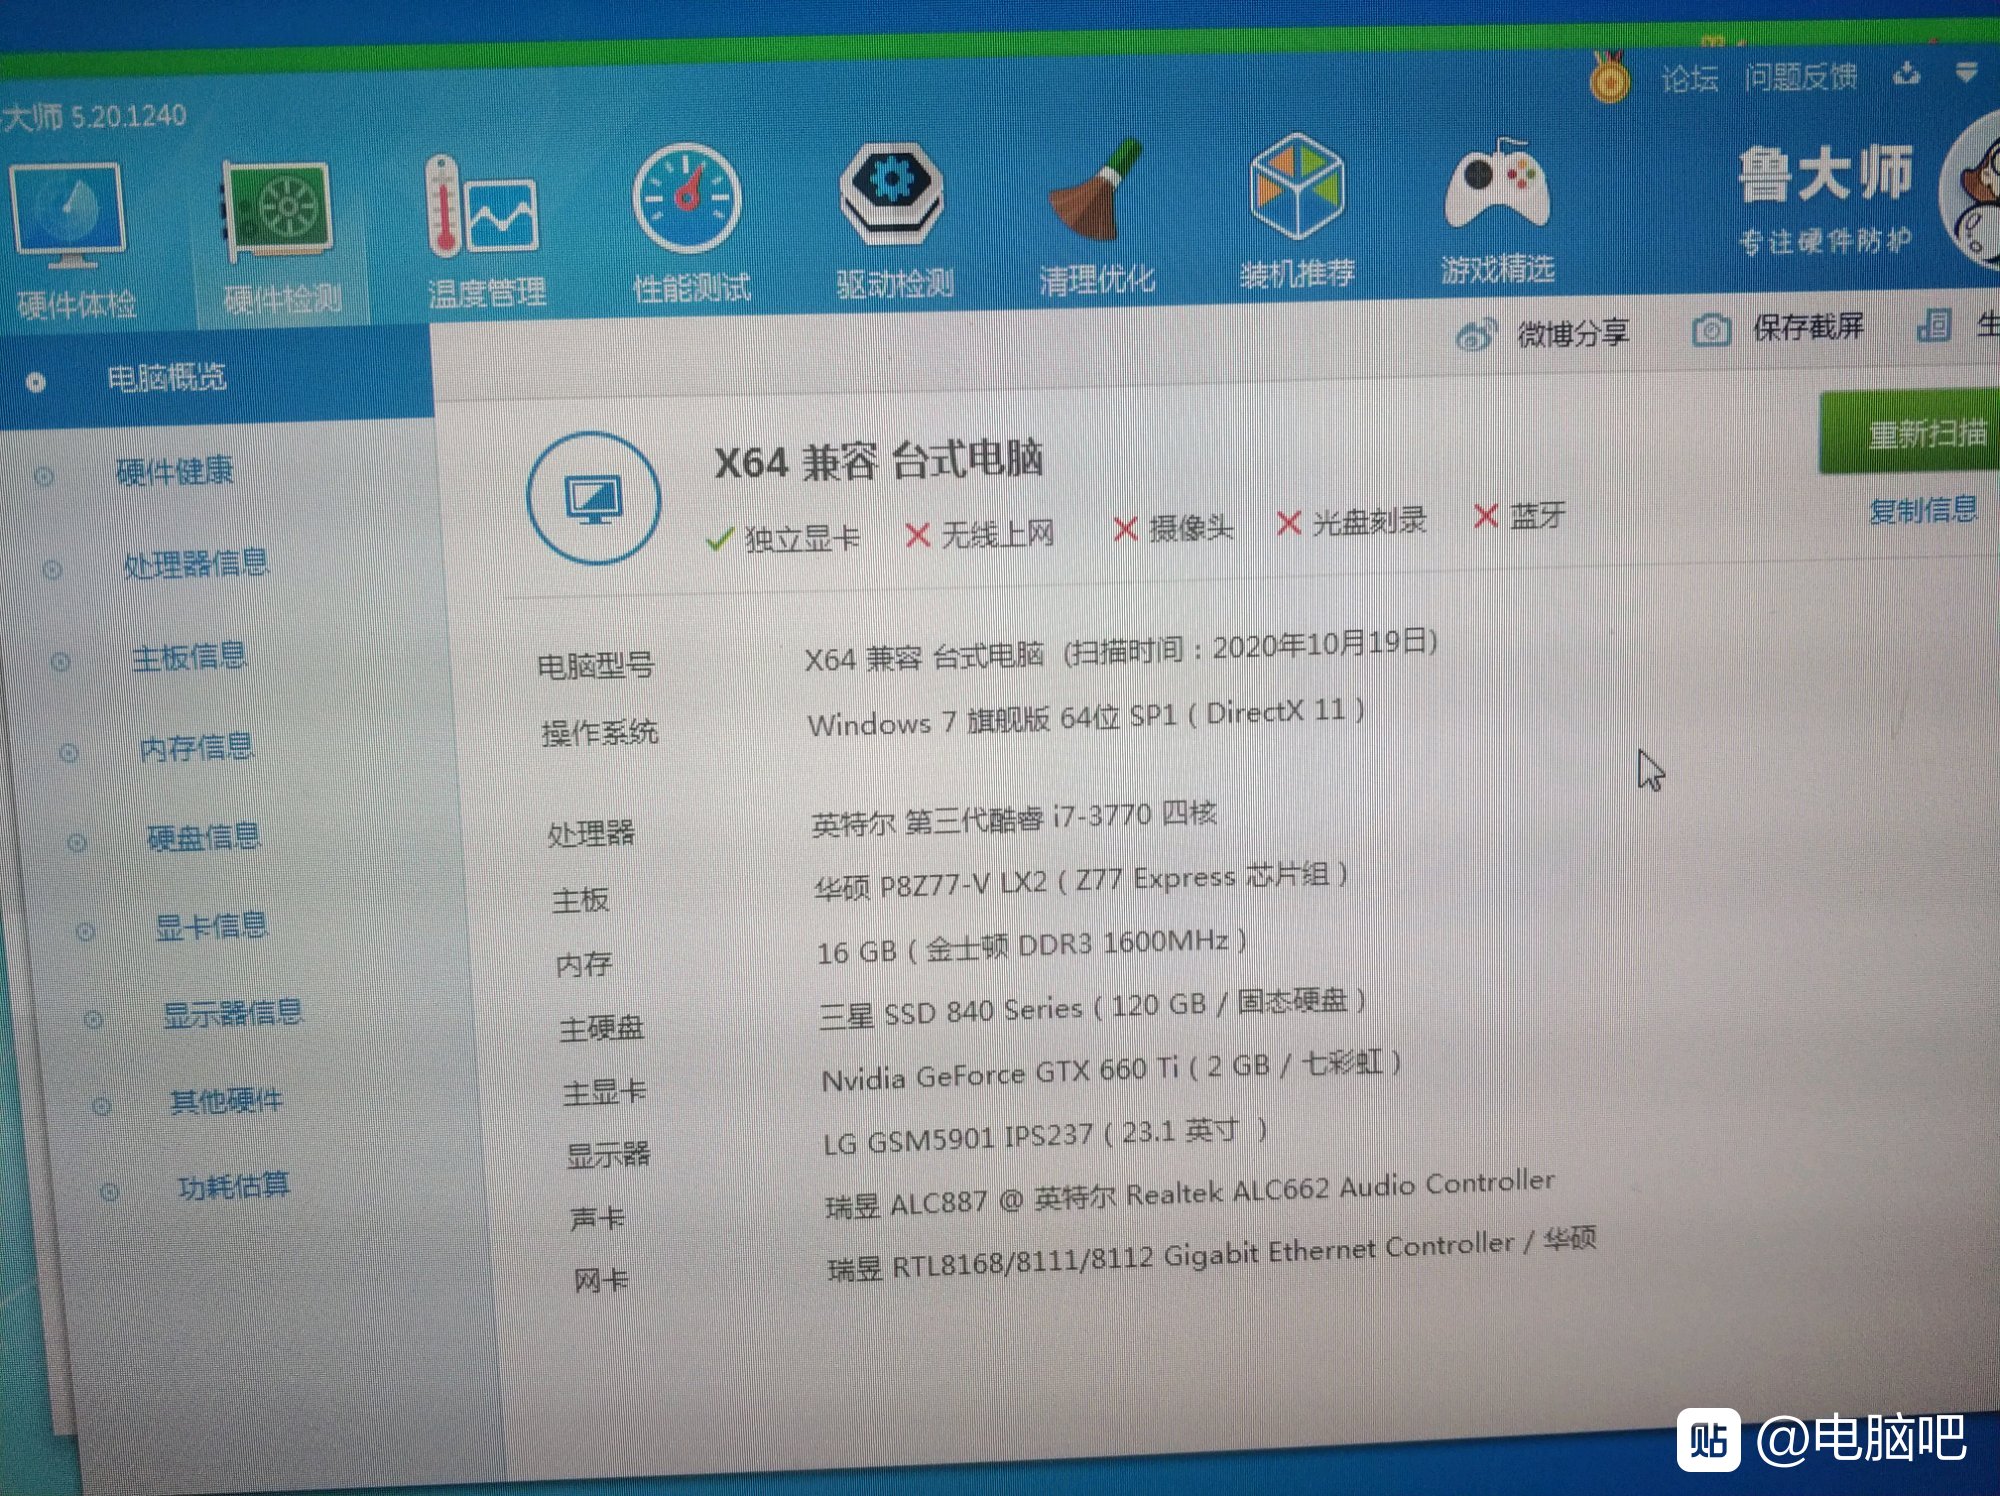
Task: Select 显示器信息 in the sidebar
Action: tap(233, 1013)
